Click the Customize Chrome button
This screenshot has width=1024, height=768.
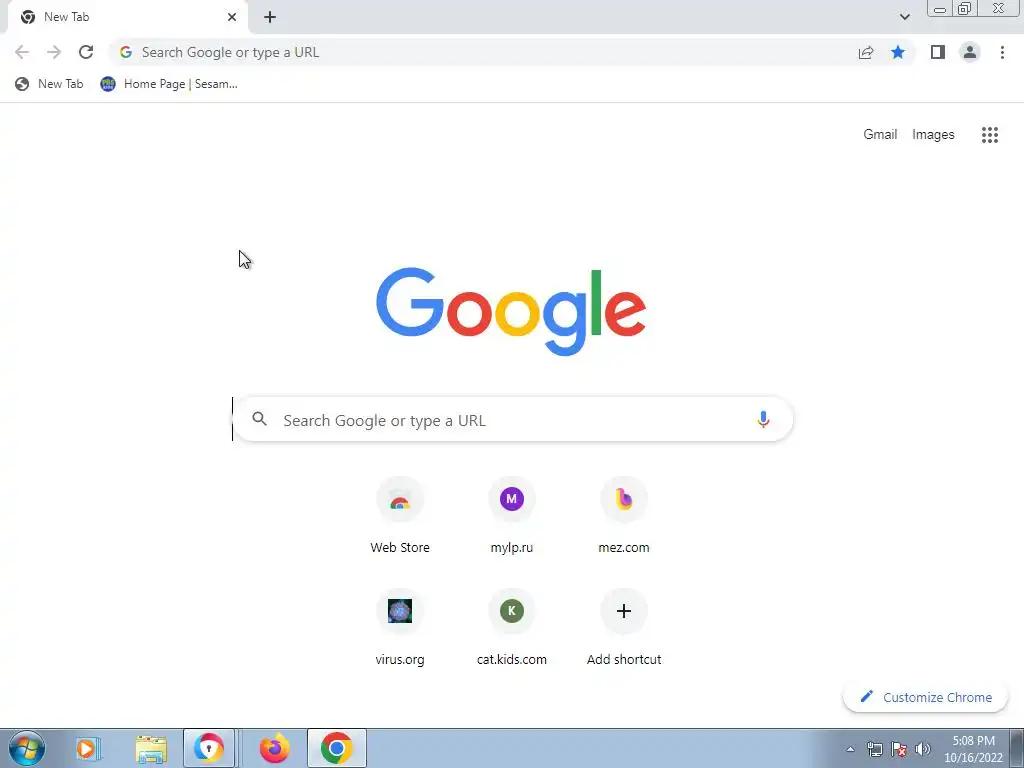pyautogui.click(x=925, y=697)
